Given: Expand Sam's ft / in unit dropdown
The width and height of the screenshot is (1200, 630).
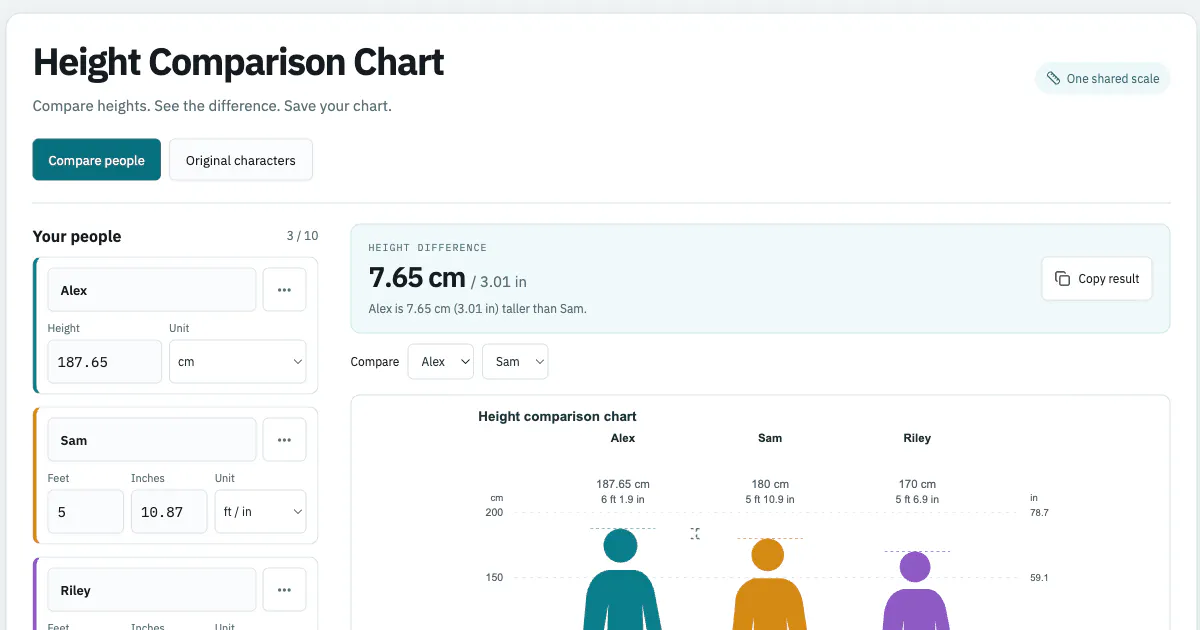Looking at the screenshot, I should 261,511.
